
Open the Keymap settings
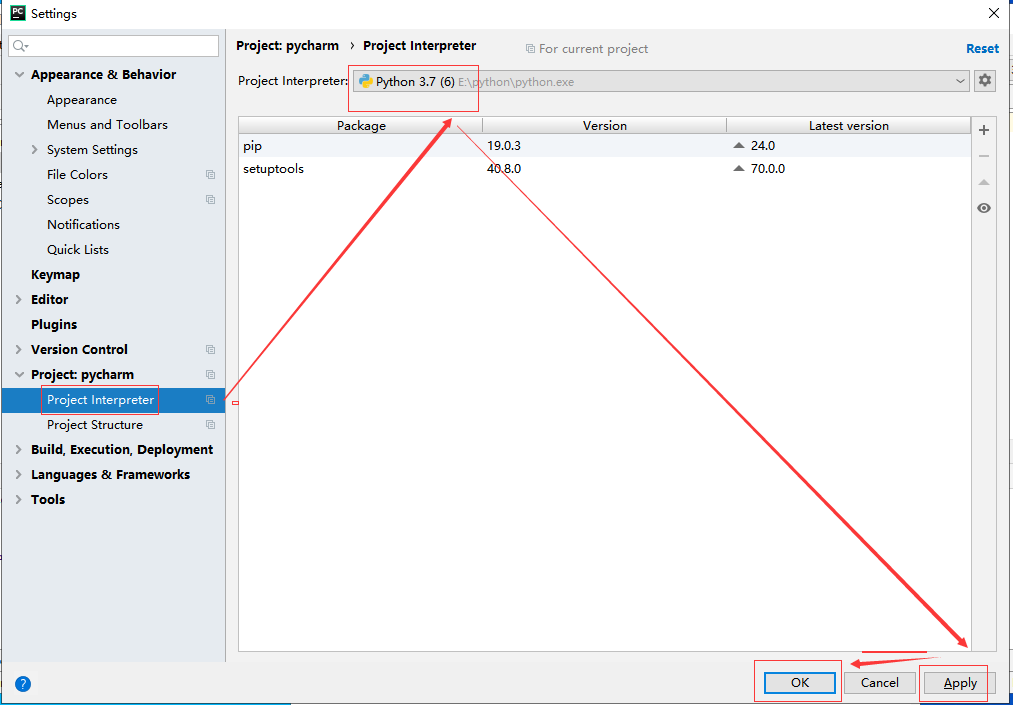tap(56, 275)
